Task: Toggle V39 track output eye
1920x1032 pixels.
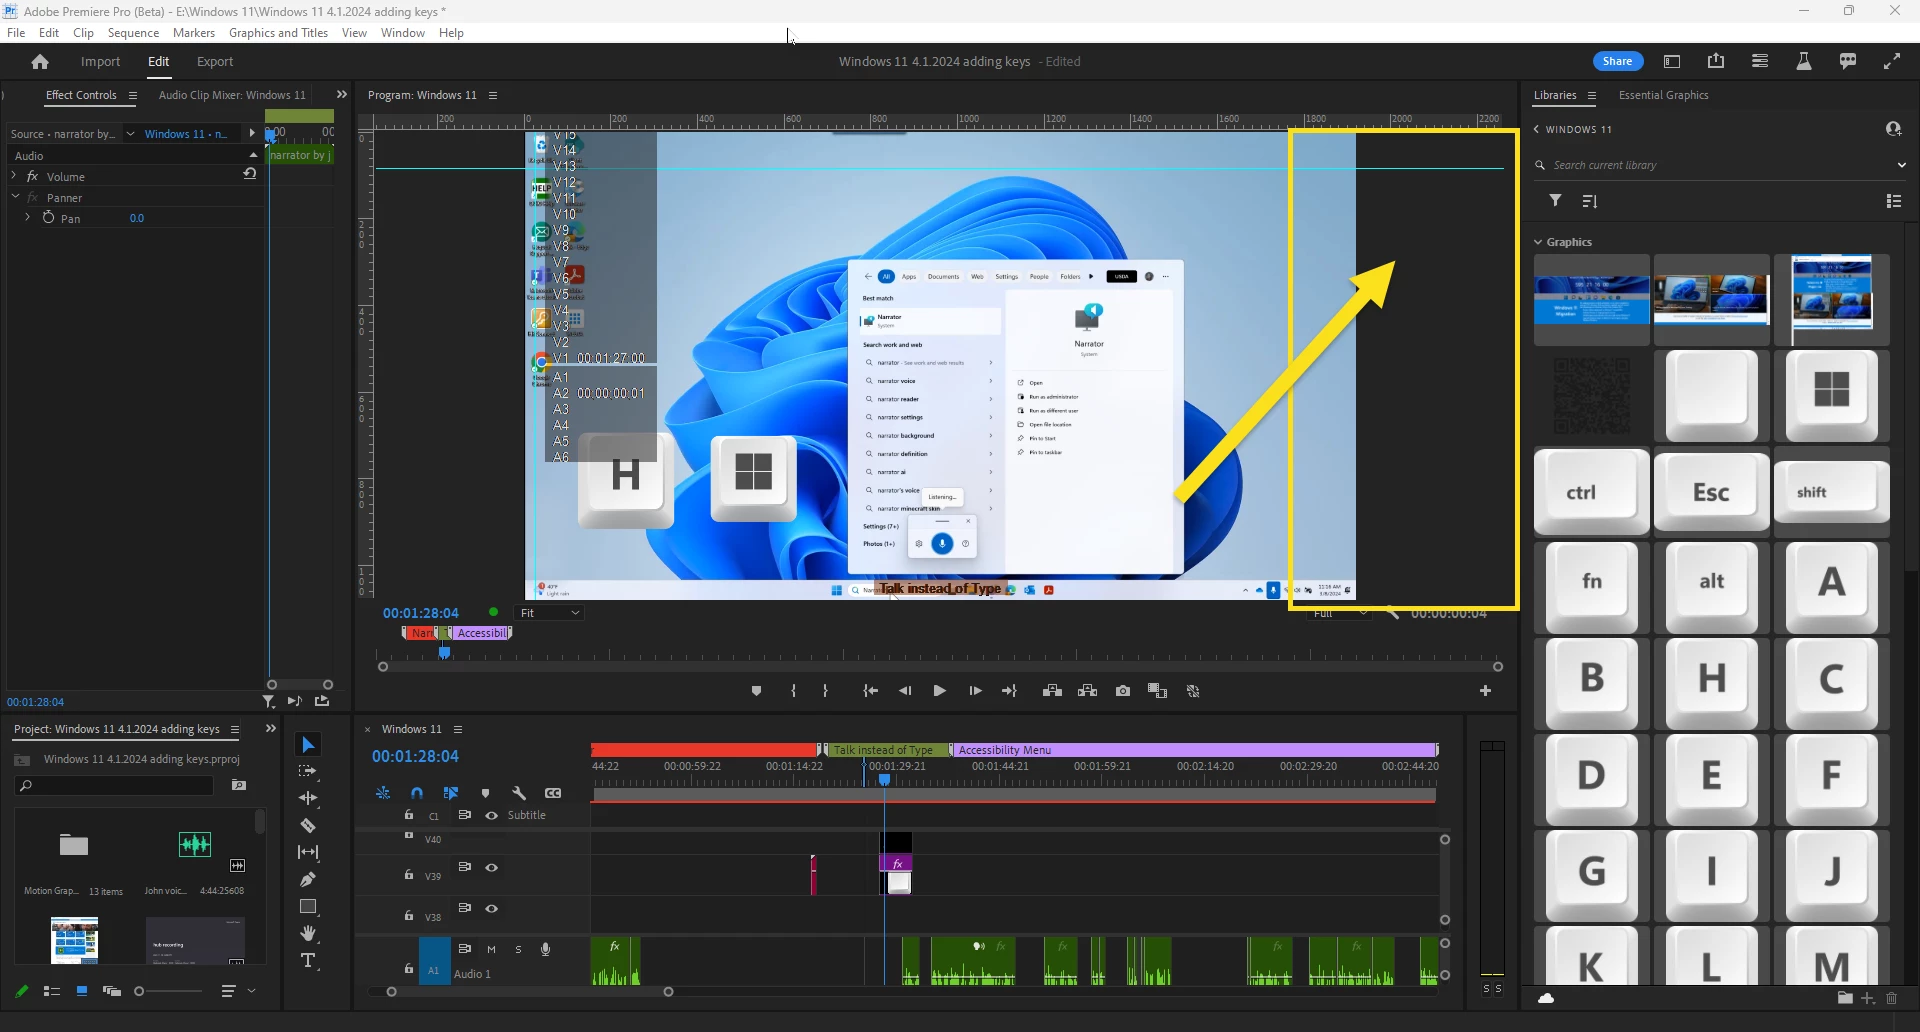Action: tap(491, 867)
